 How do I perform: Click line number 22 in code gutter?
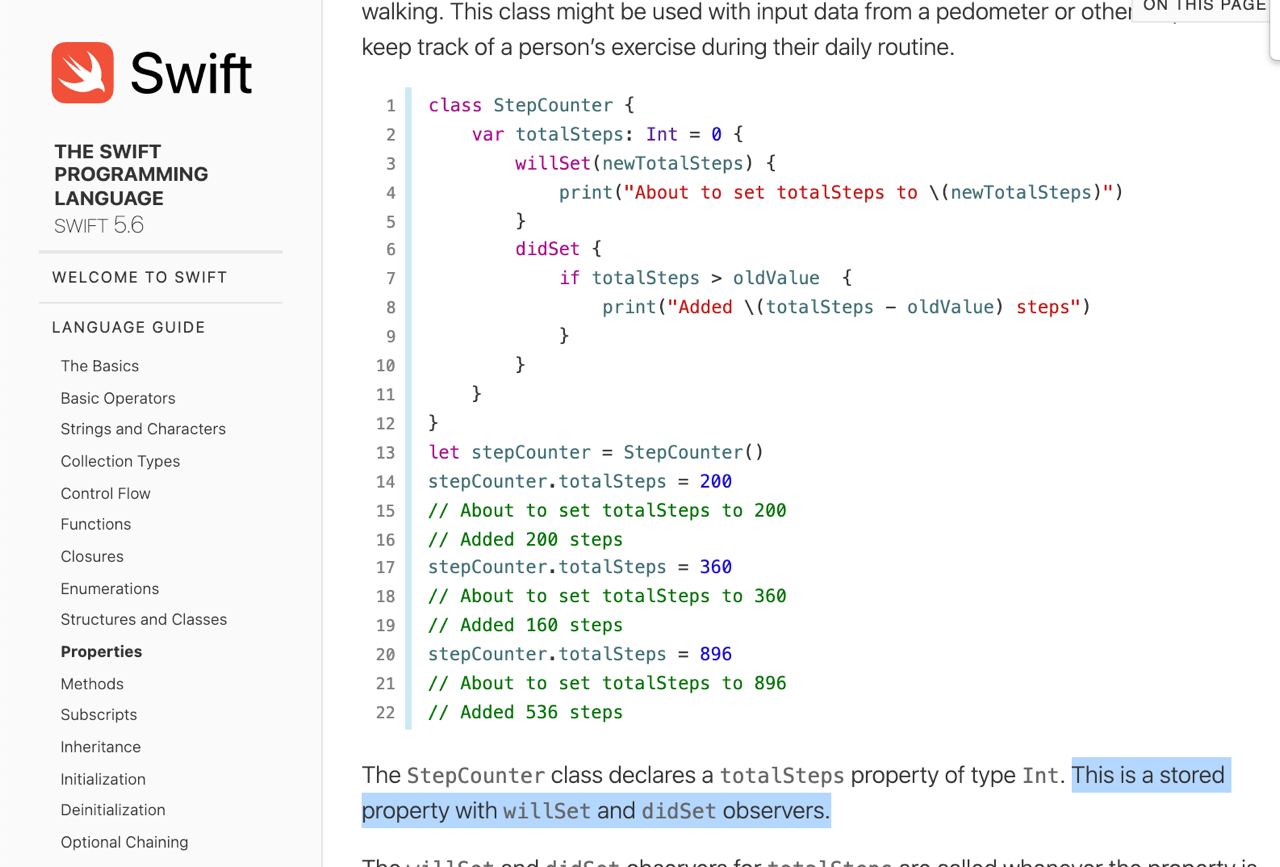coord(386,713)
